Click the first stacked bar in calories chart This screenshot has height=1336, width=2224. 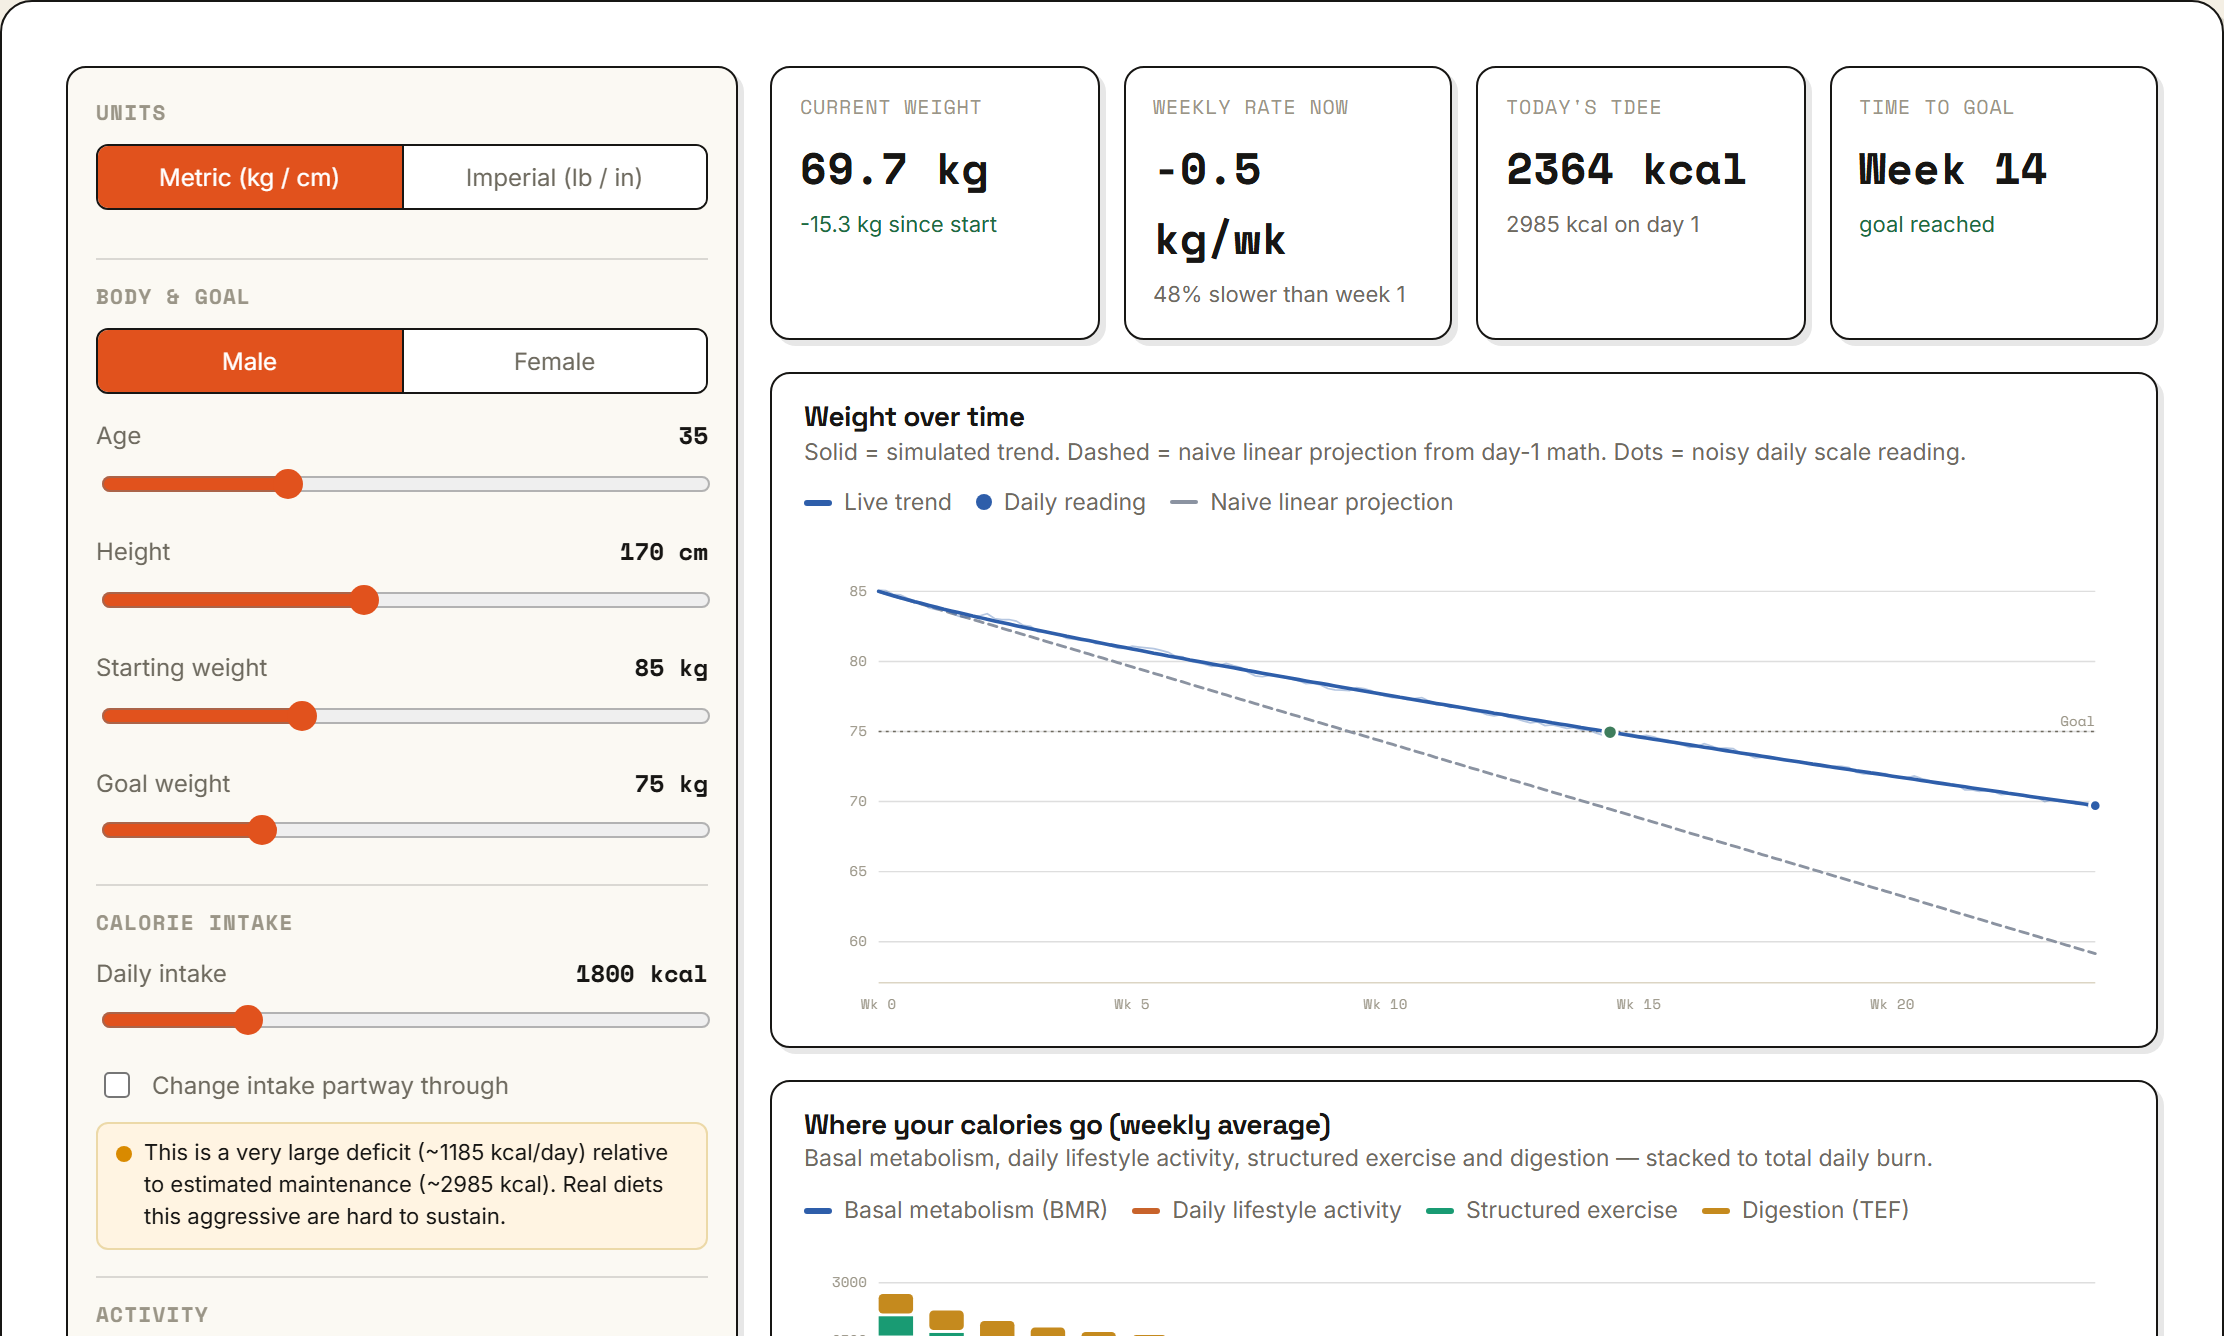(896, 1315)
